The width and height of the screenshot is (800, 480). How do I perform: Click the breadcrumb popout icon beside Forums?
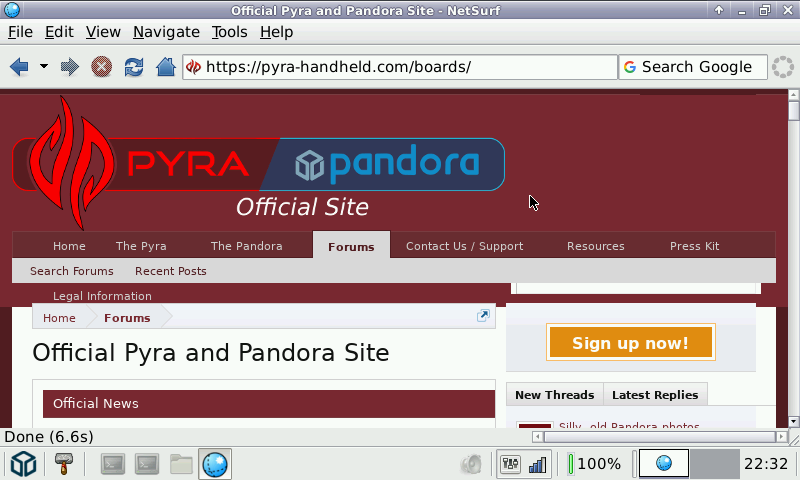483,316
